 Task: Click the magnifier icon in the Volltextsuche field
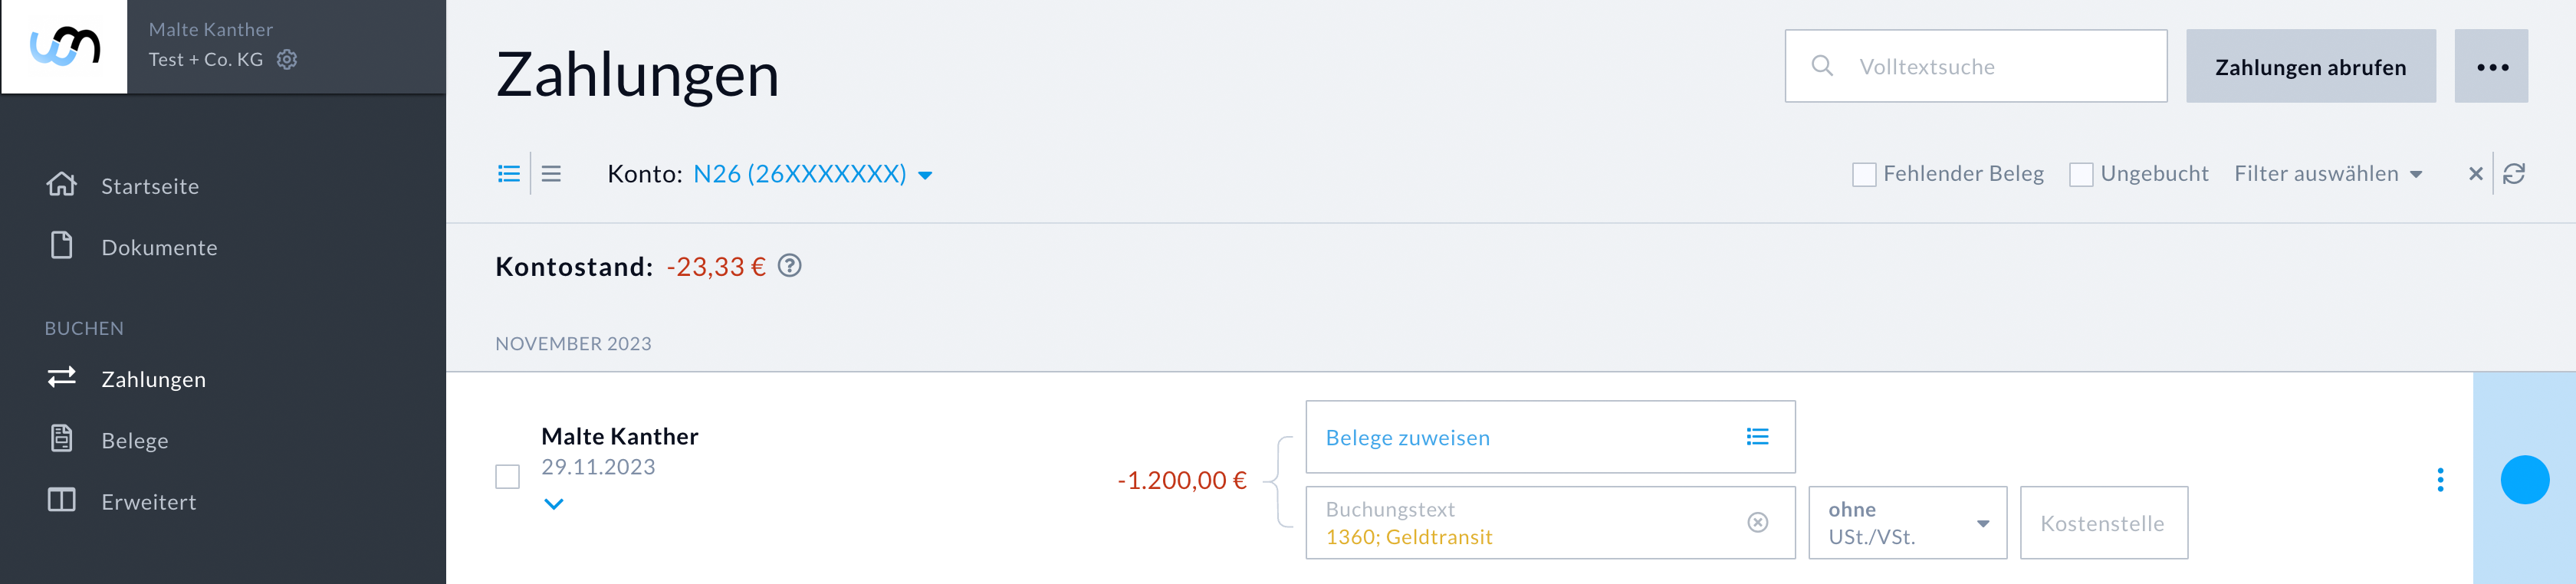[1823, 66]
